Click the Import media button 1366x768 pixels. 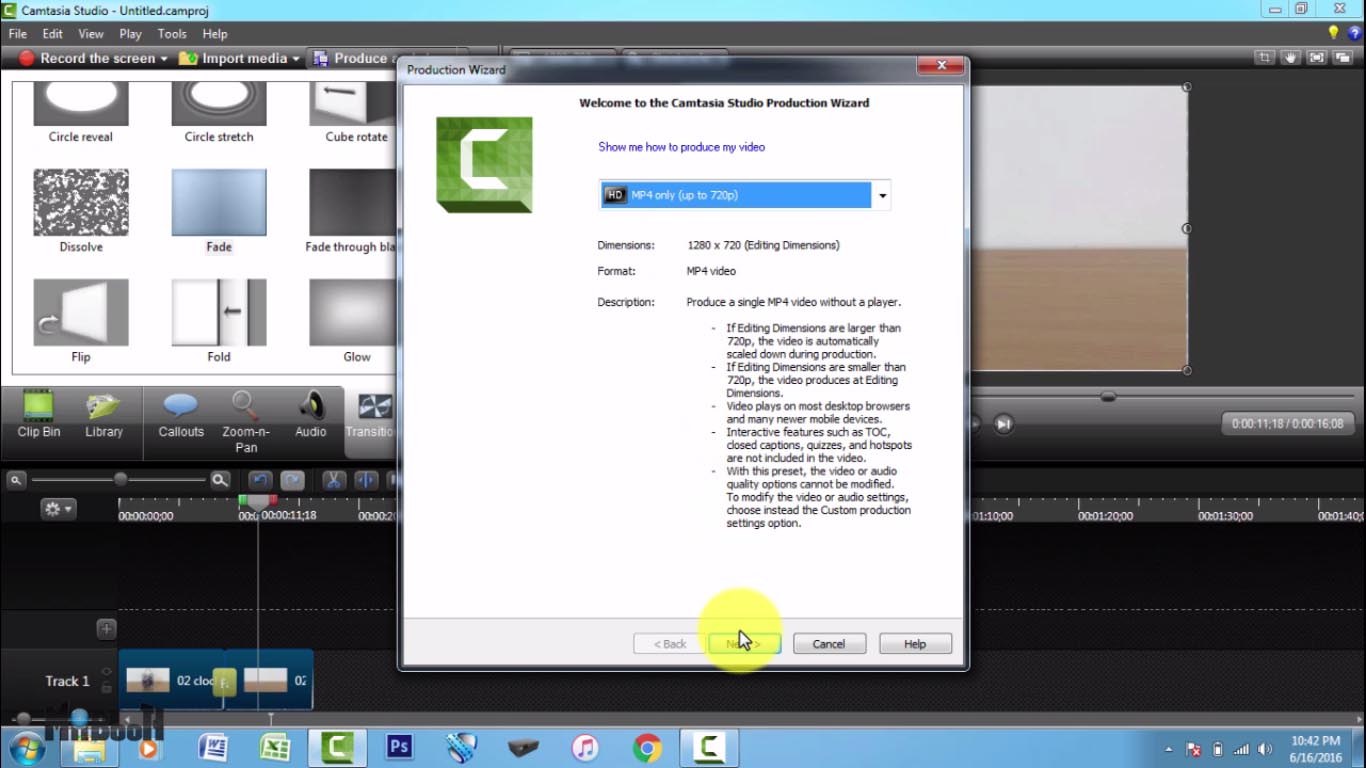click(x=234, y=59)
